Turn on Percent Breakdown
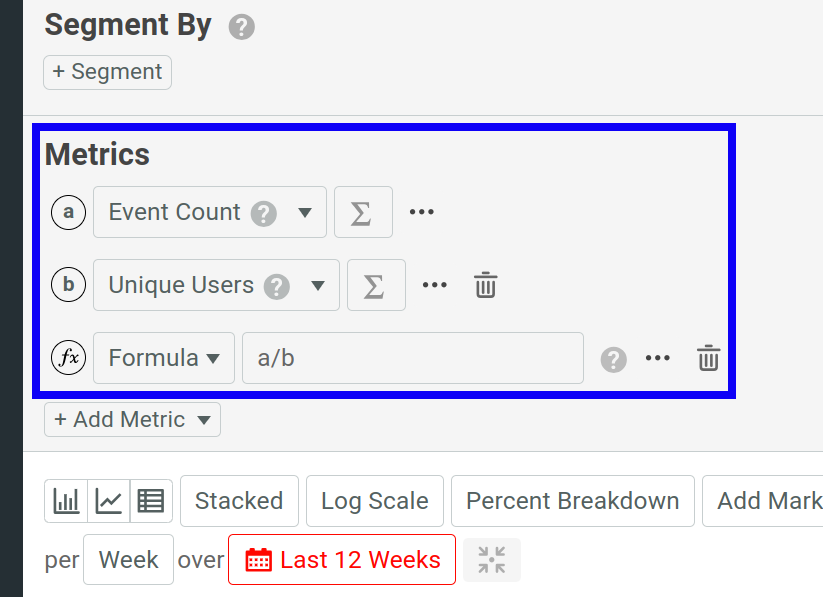 pos(572,501)
